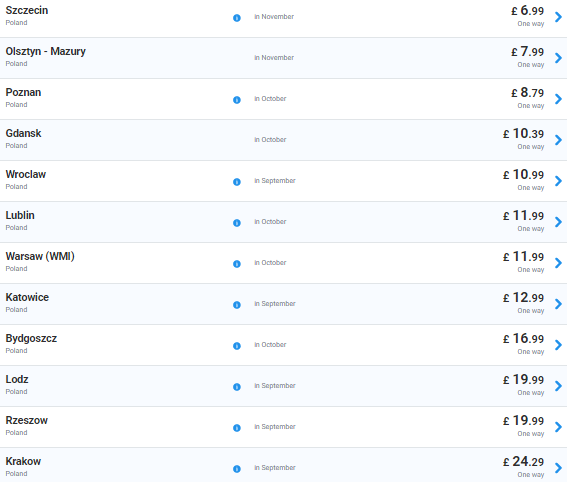Expand the Lodz row arrow
Viewport: 567px width, 482px height.
[558, 385]
